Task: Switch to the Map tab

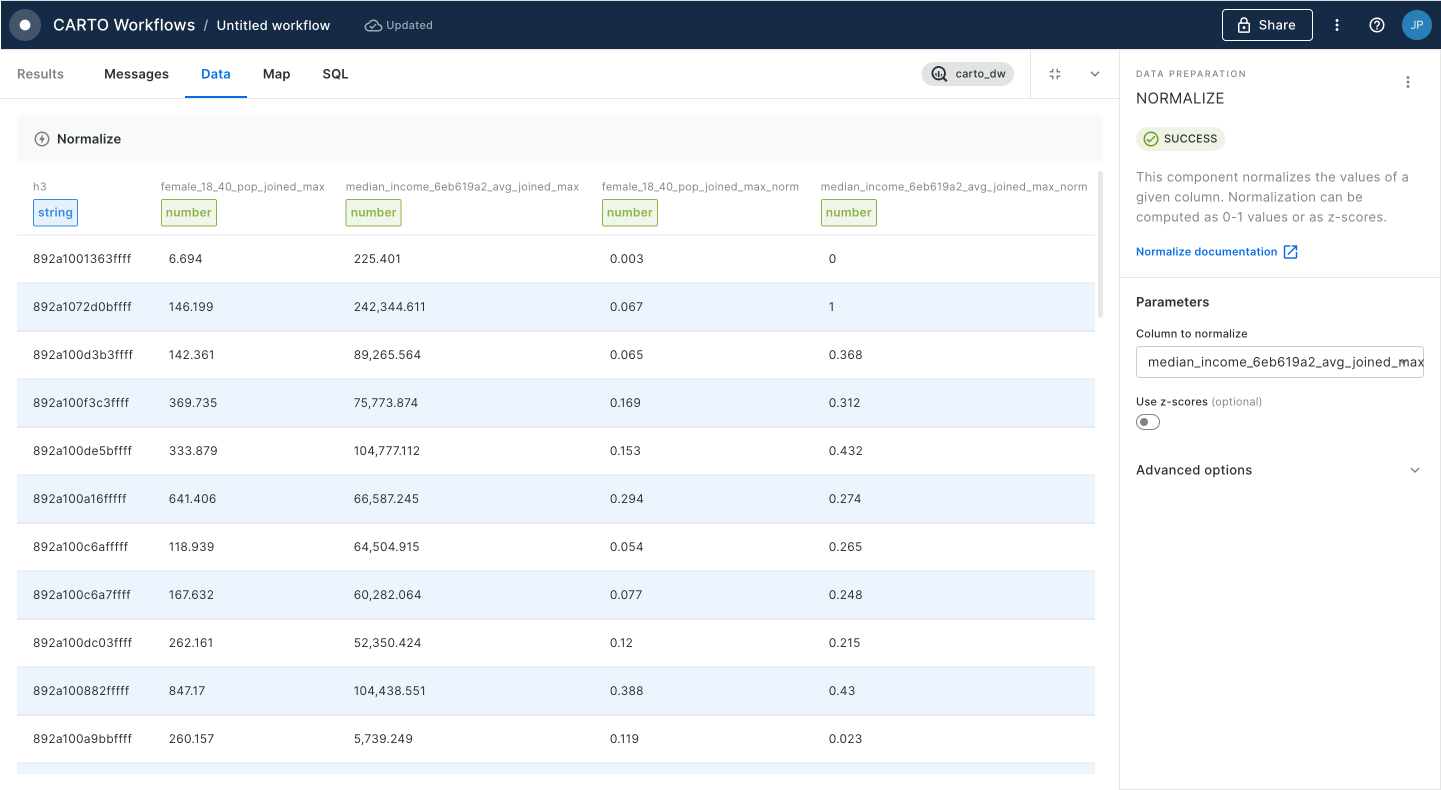Action: (276, 74)
